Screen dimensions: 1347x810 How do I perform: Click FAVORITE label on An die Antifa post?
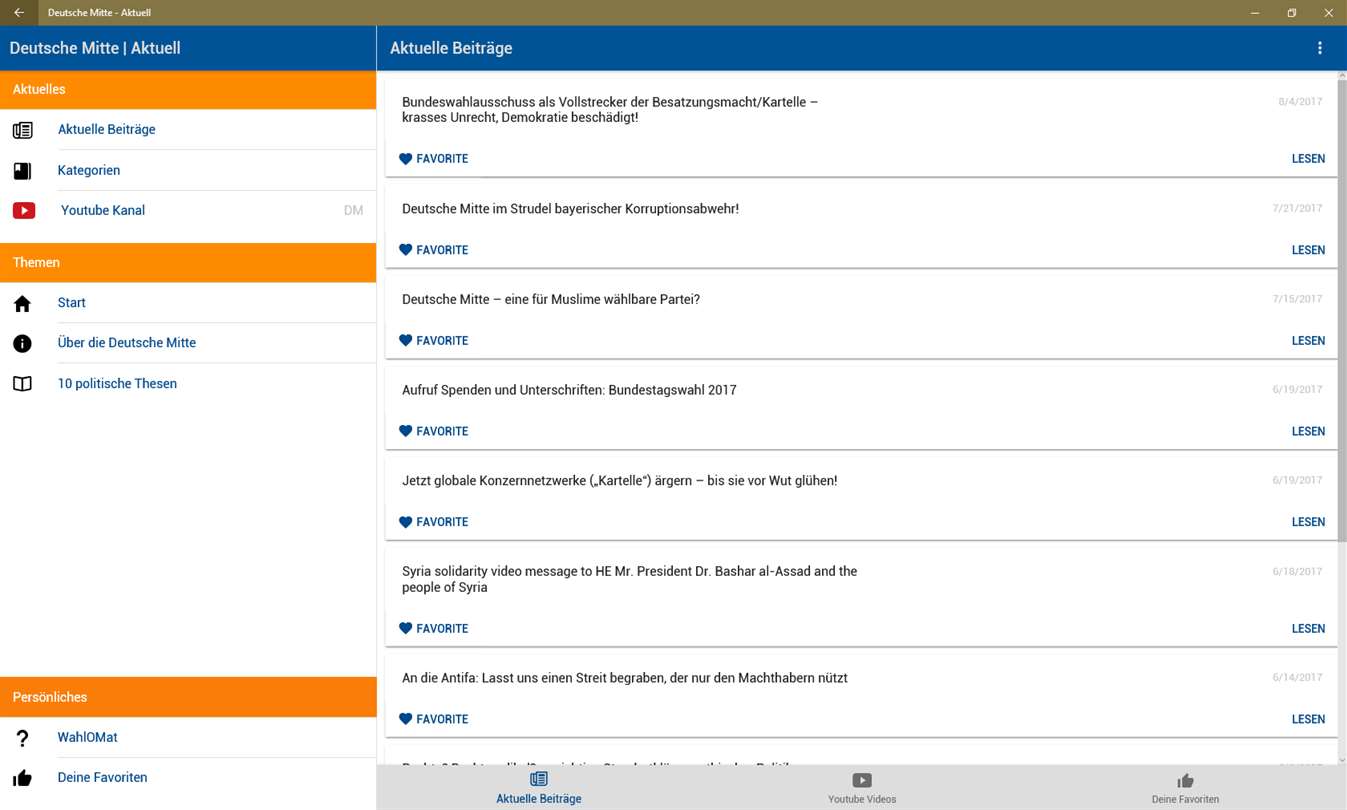point(442,719)
